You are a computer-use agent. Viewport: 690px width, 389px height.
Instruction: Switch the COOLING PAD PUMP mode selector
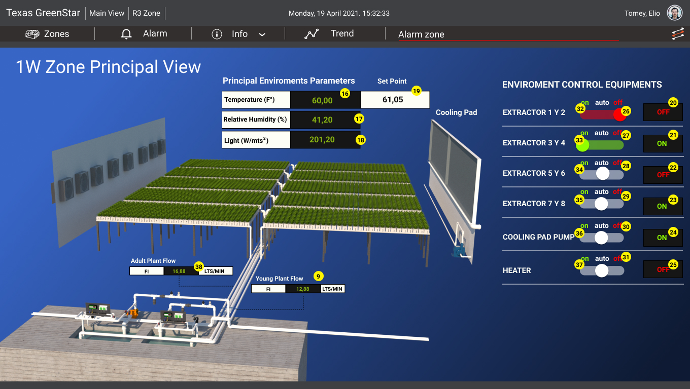click(x=602, y=238)
